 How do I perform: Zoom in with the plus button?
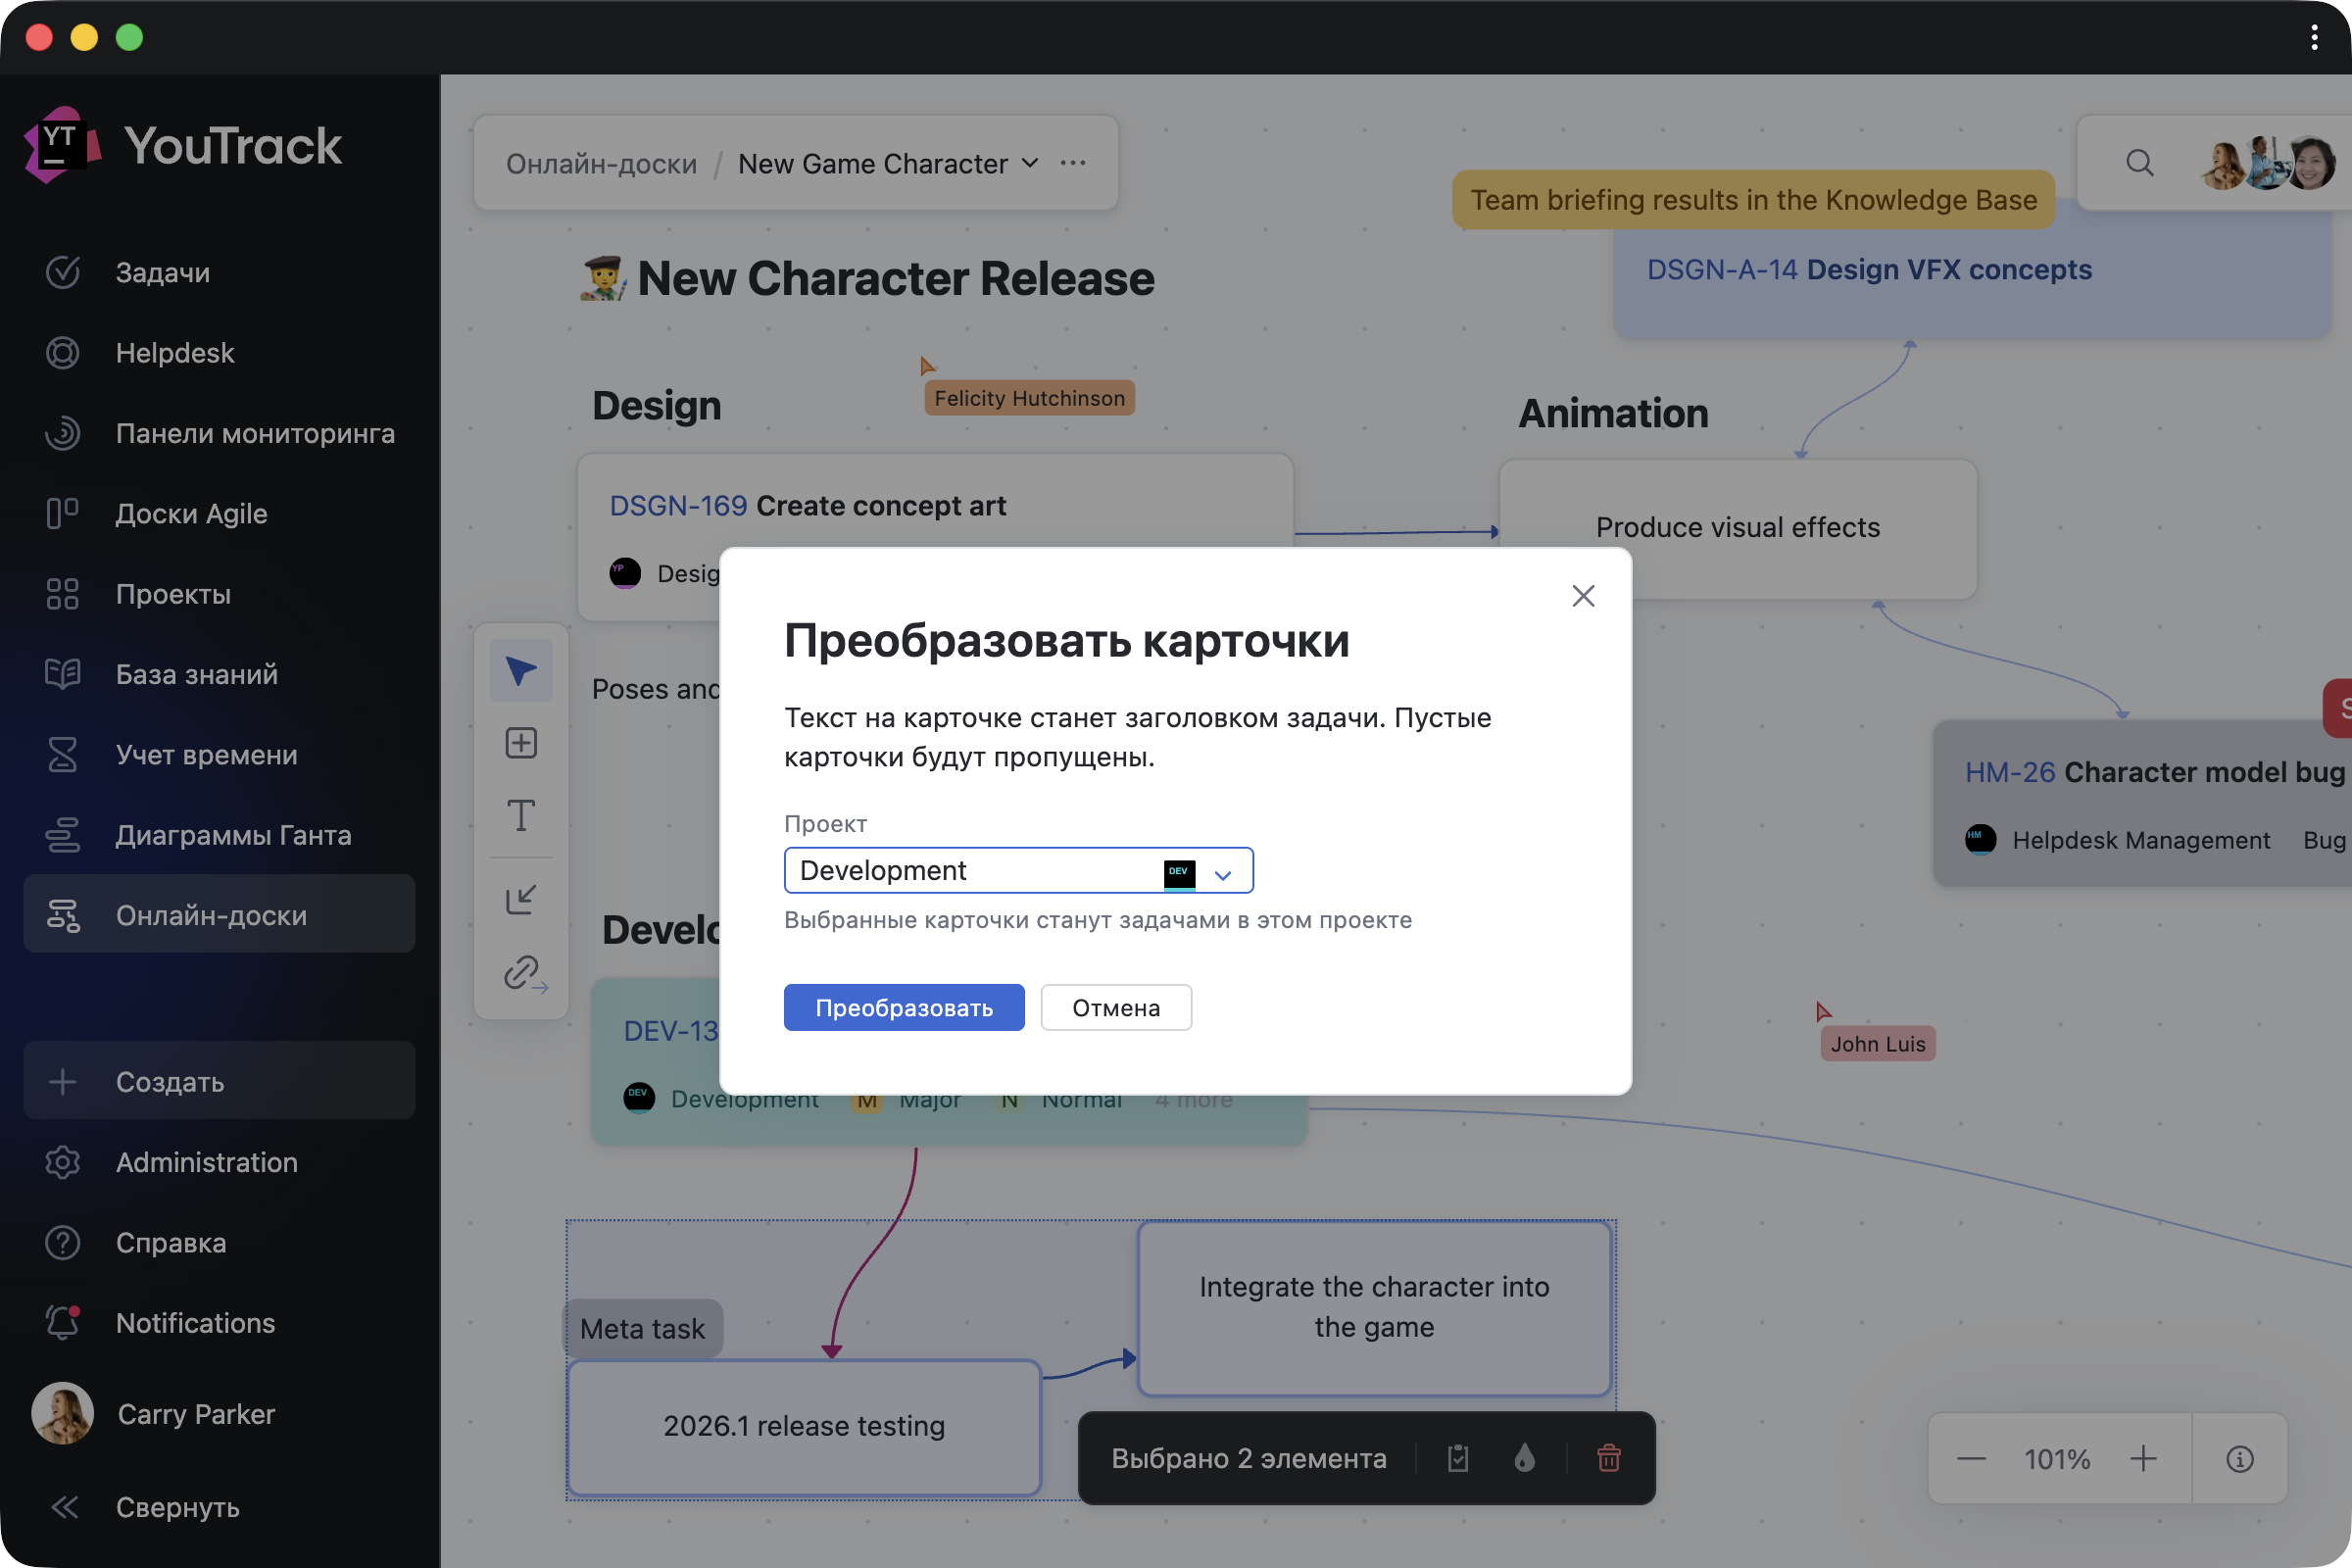coord(2142,1459)
